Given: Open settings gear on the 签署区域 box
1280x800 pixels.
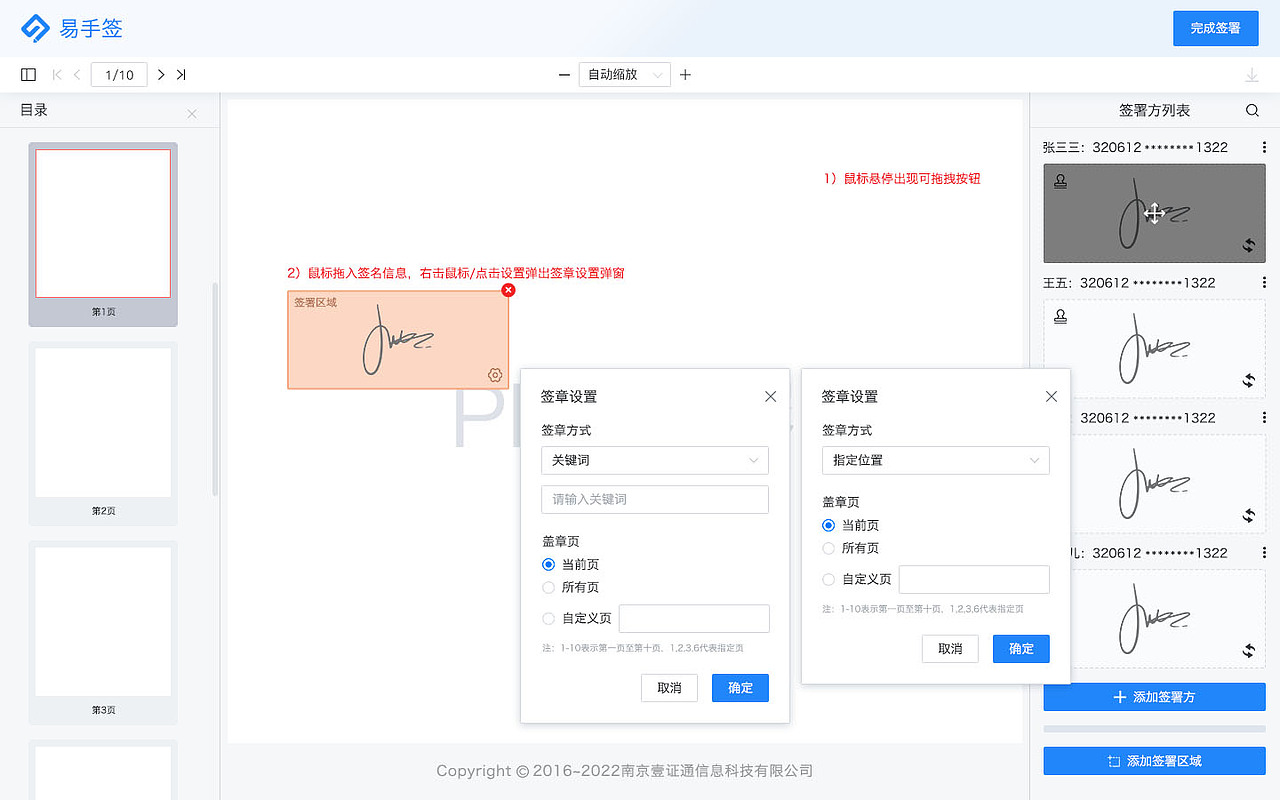Looking at the screenshot, I should [494, 374].
